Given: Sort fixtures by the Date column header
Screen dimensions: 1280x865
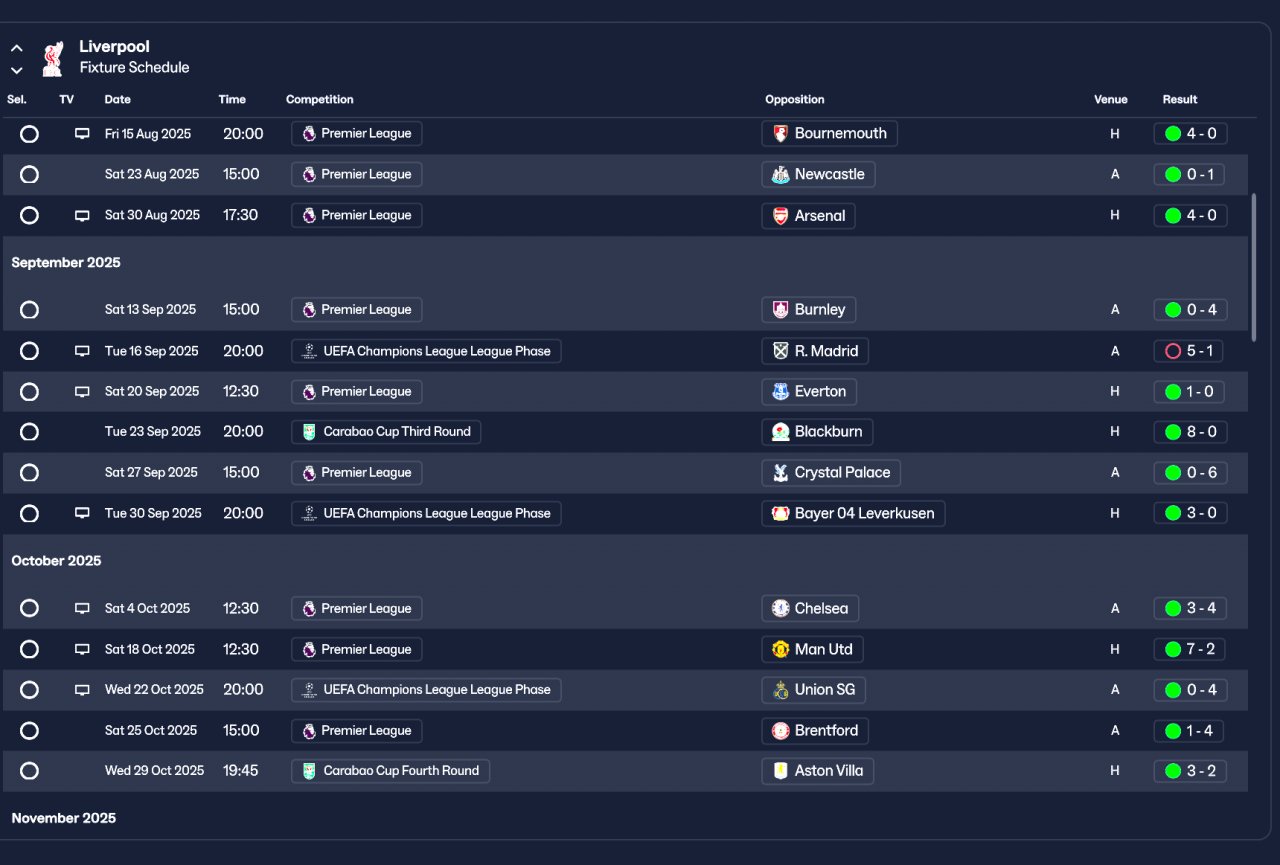Looking at the screenshot, I should click(x=118, y=100).
